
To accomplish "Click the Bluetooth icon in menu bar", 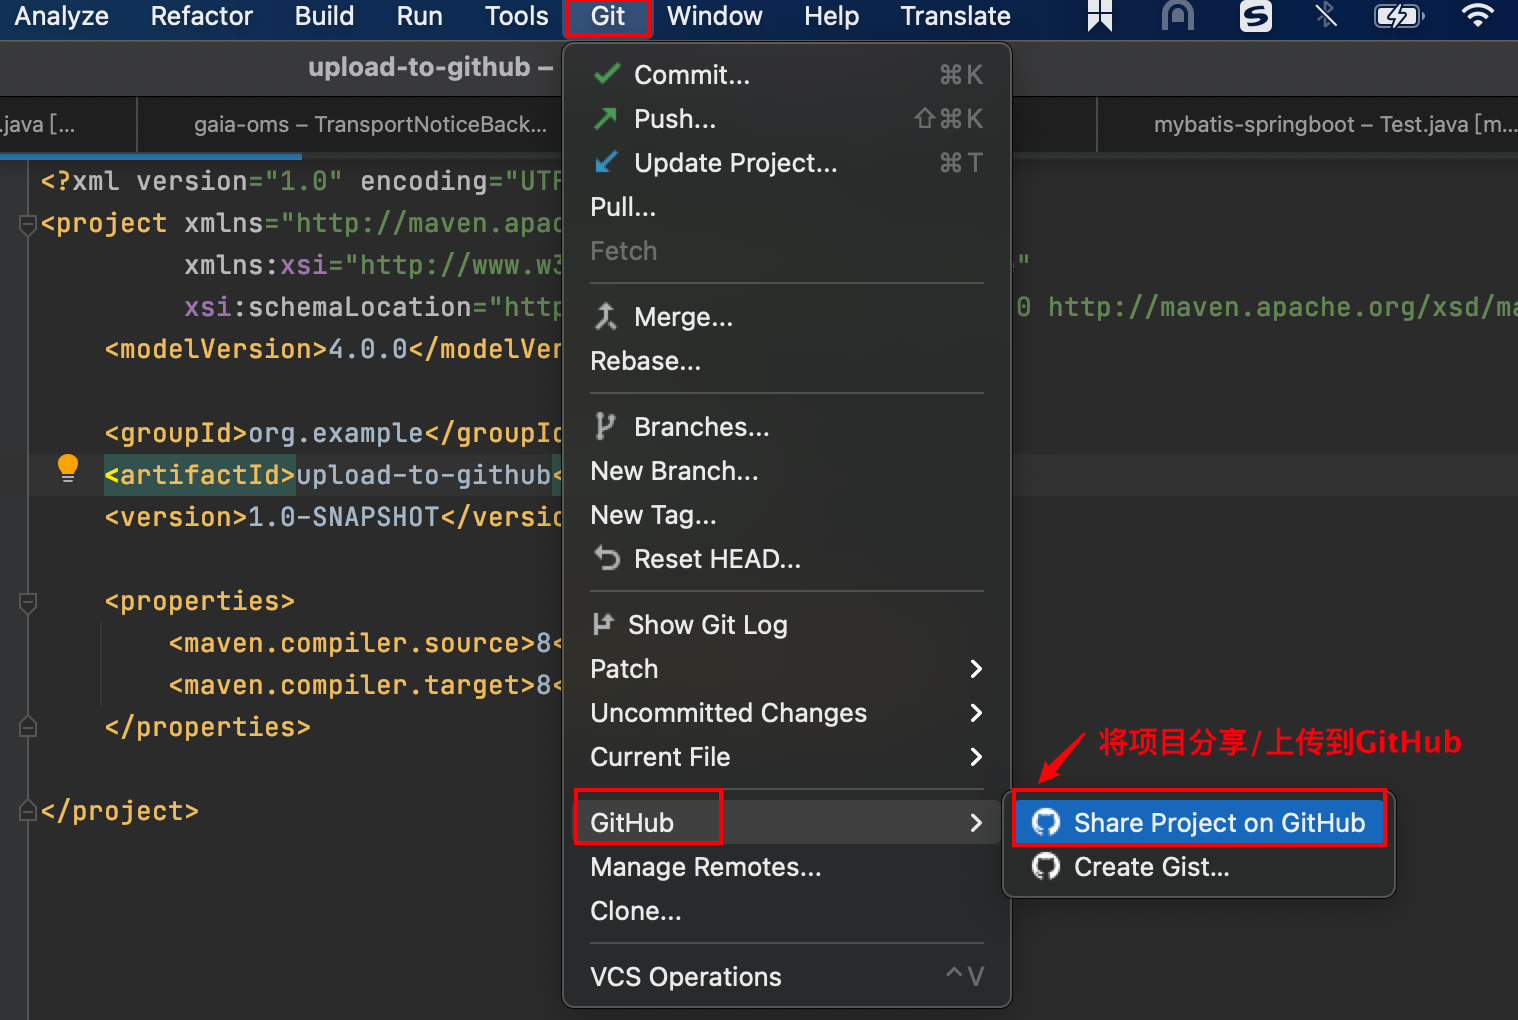I will pos(1326,15).
